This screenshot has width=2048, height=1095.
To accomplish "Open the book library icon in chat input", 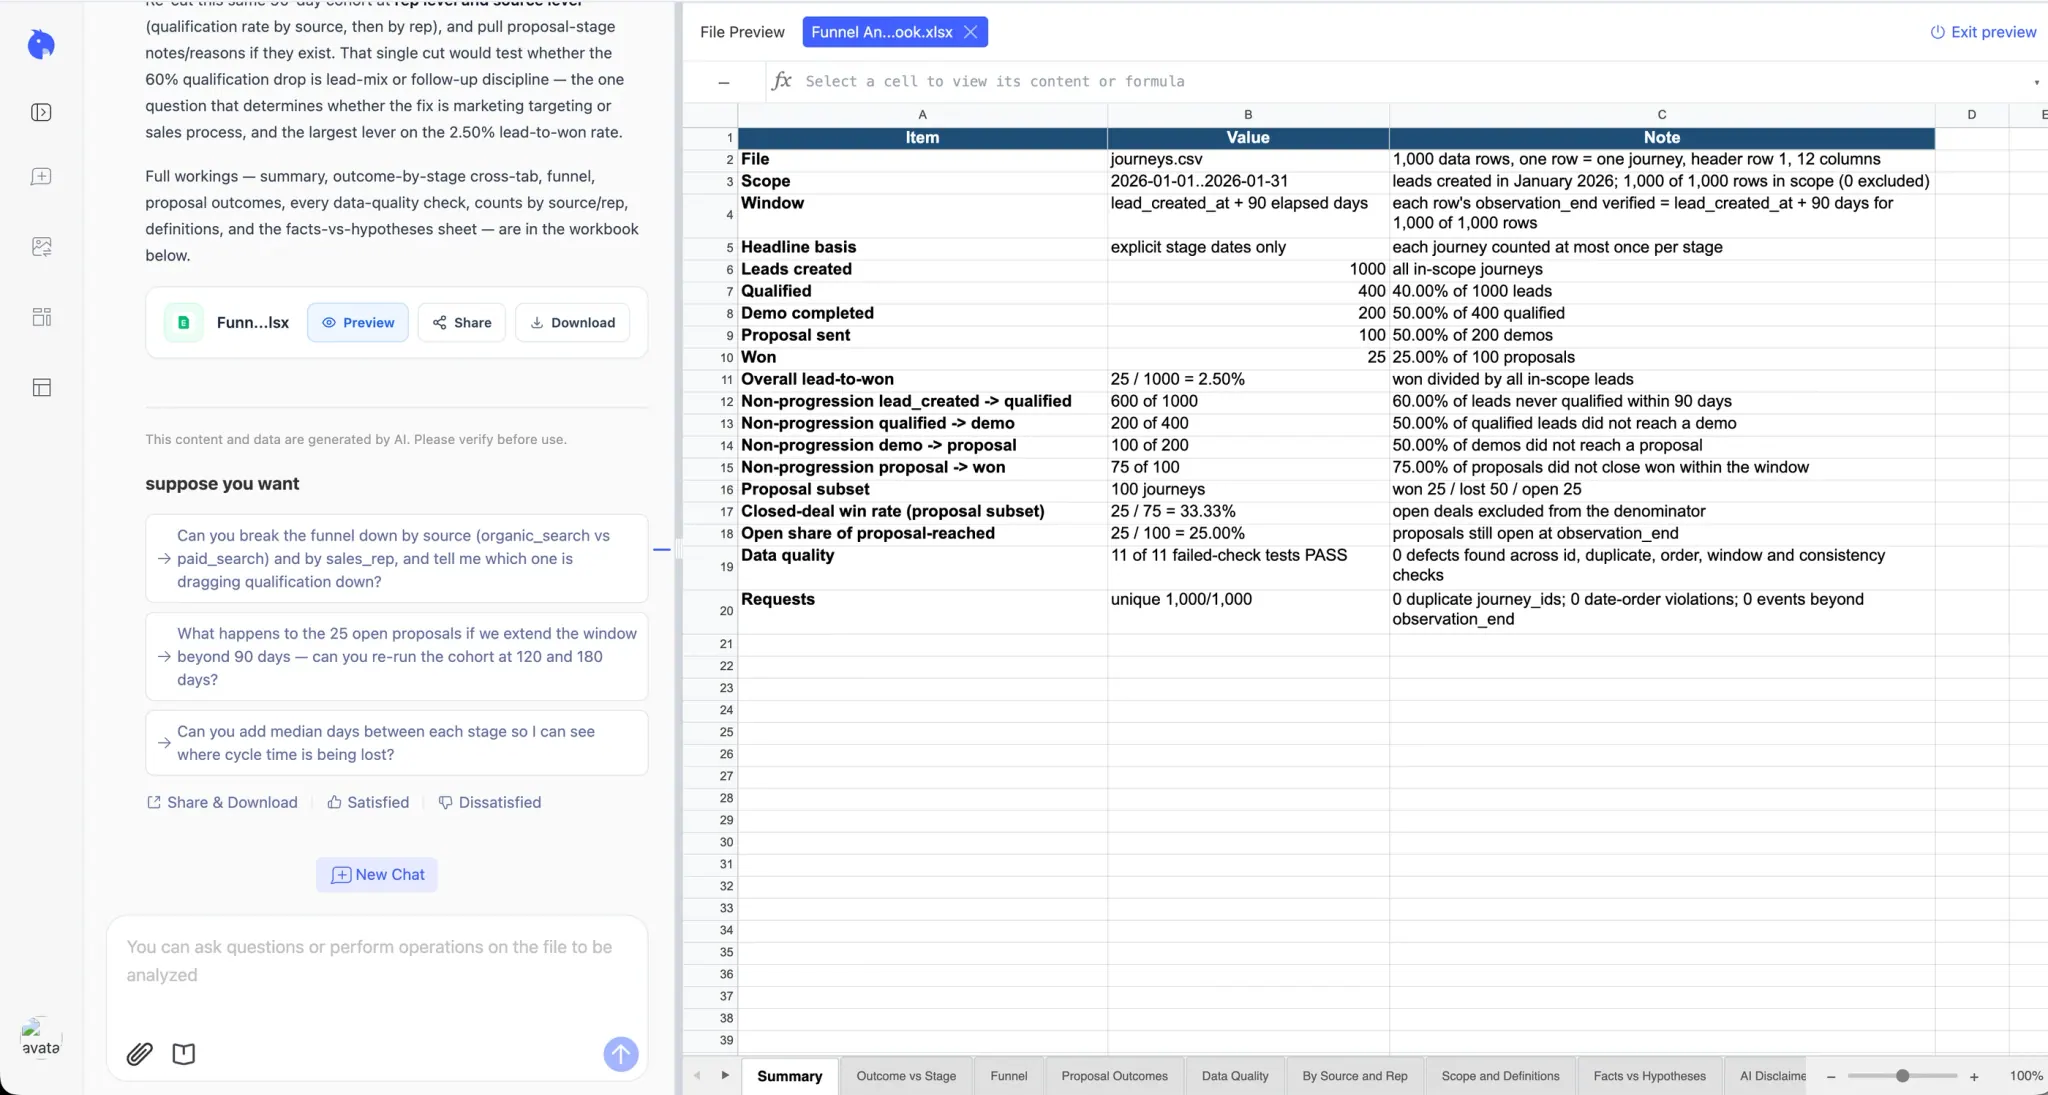I will tap(184, 1053).
